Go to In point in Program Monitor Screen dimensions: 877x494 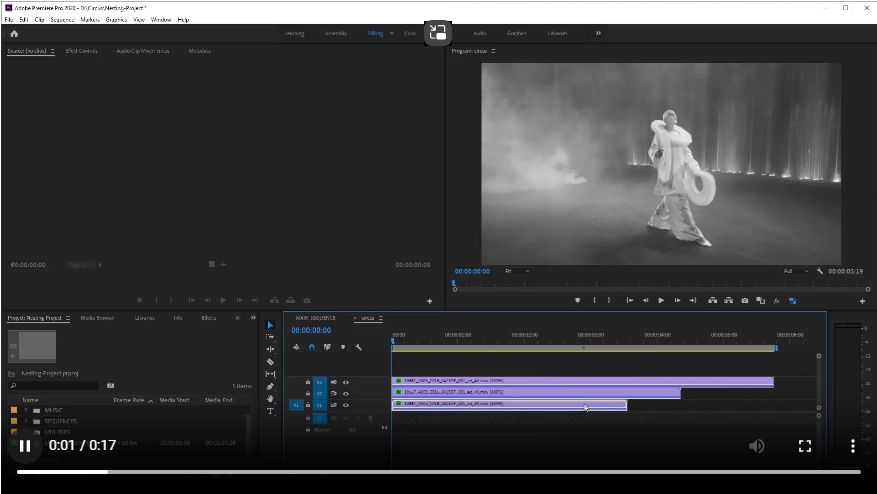coord(629,300)
